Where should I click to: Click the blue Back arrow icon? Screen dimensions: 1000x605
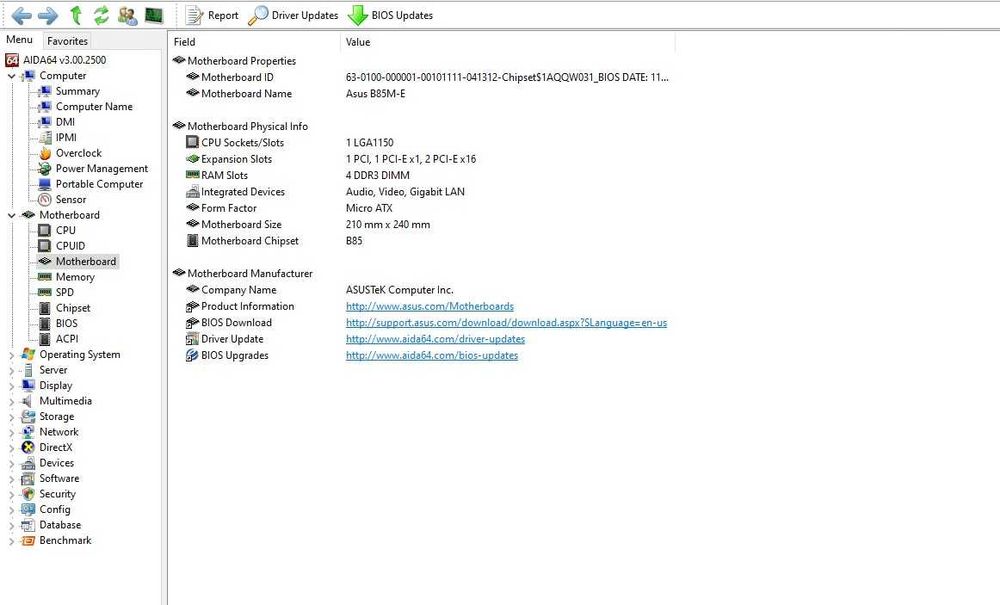[x=22, y=15]
